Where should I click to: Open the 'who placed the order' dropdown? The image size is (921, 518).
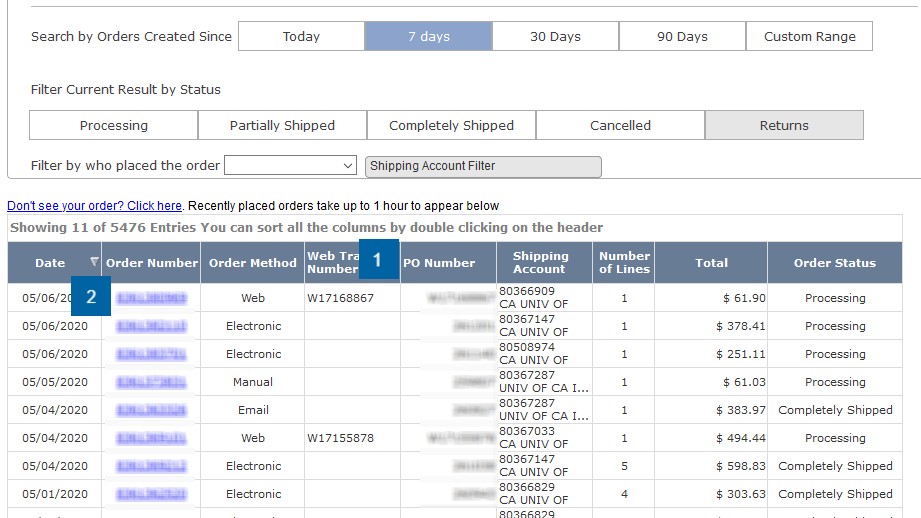click(290, 165)
